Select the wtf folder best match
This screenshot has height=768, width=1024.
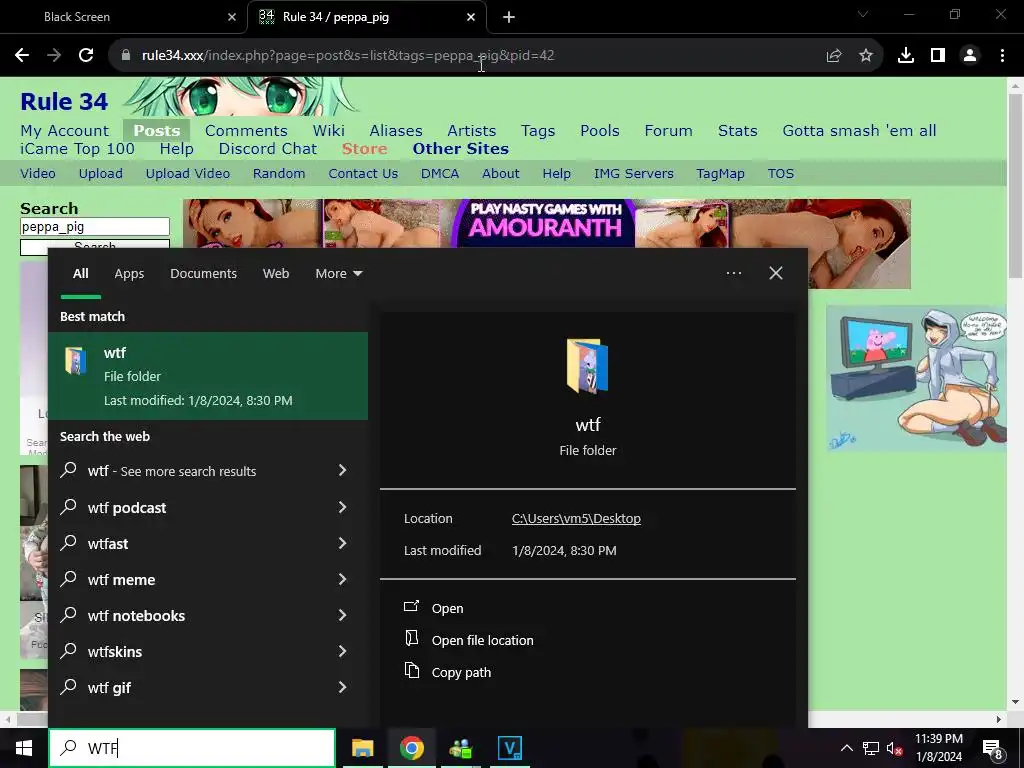(x=208, y=376)
